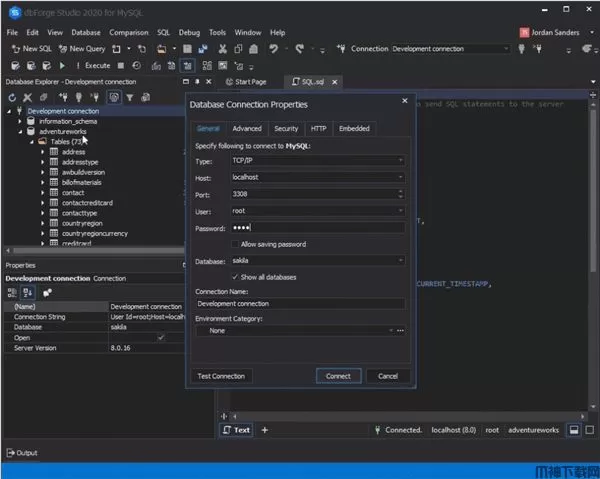Collapse the adventureworks database node

tap(20, 131)
